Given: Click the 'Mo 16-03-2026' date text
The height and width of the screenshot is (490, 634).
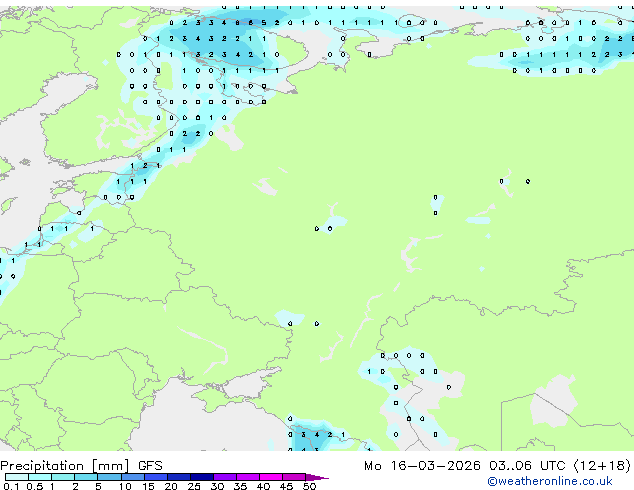Looking at the screenshot, I should pyautogui.click(x=422, y=466).
